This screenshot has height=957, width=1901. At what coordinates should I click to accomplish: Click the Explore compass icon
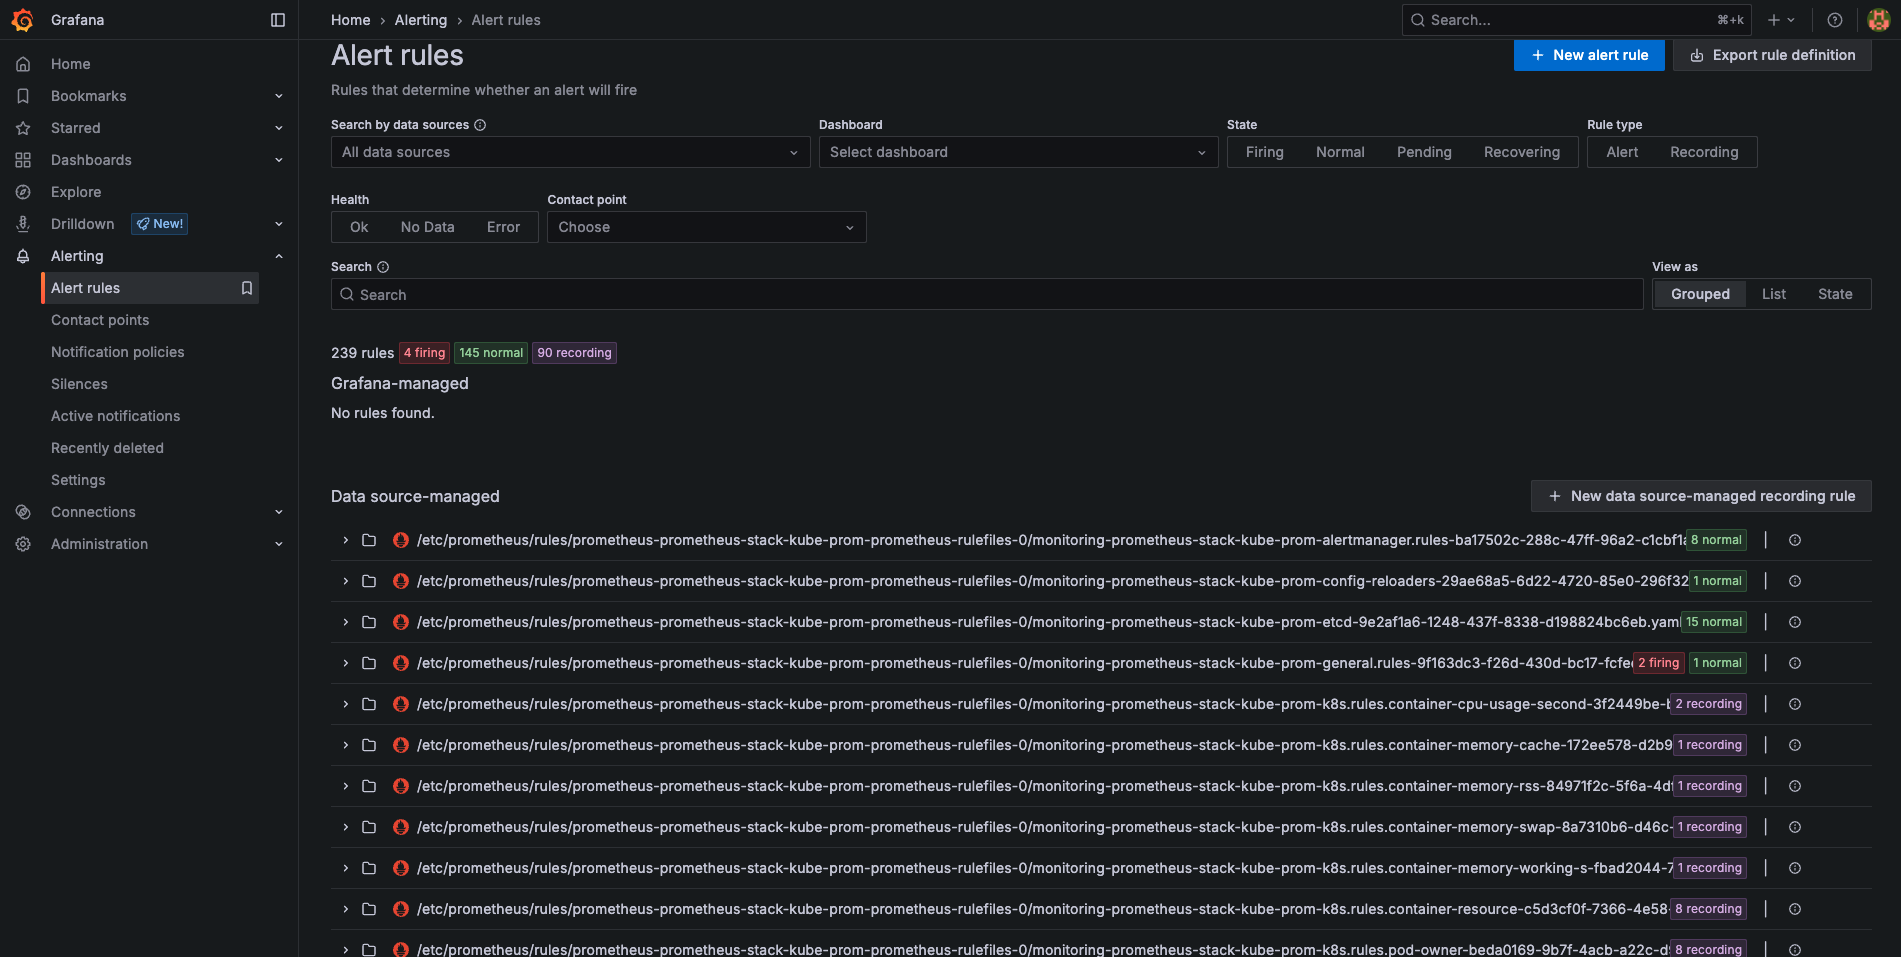(x=23, y=192)
